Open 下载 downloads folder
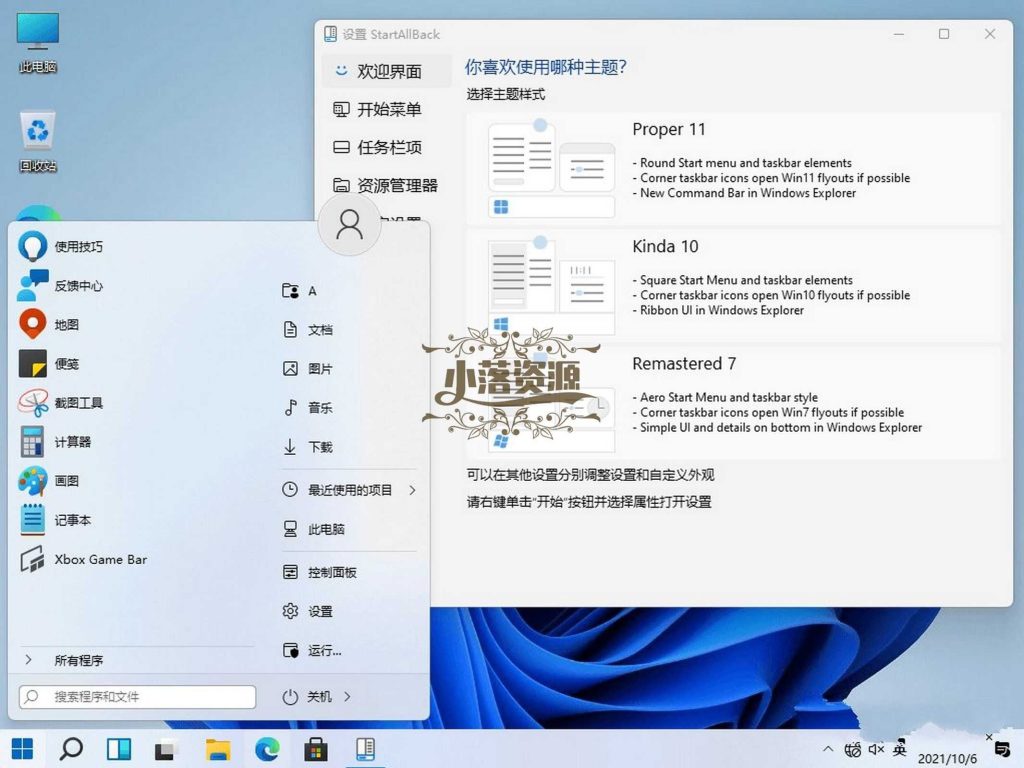Image resolution: width=1024 pixels, height=768 pixels. [308, 447]
